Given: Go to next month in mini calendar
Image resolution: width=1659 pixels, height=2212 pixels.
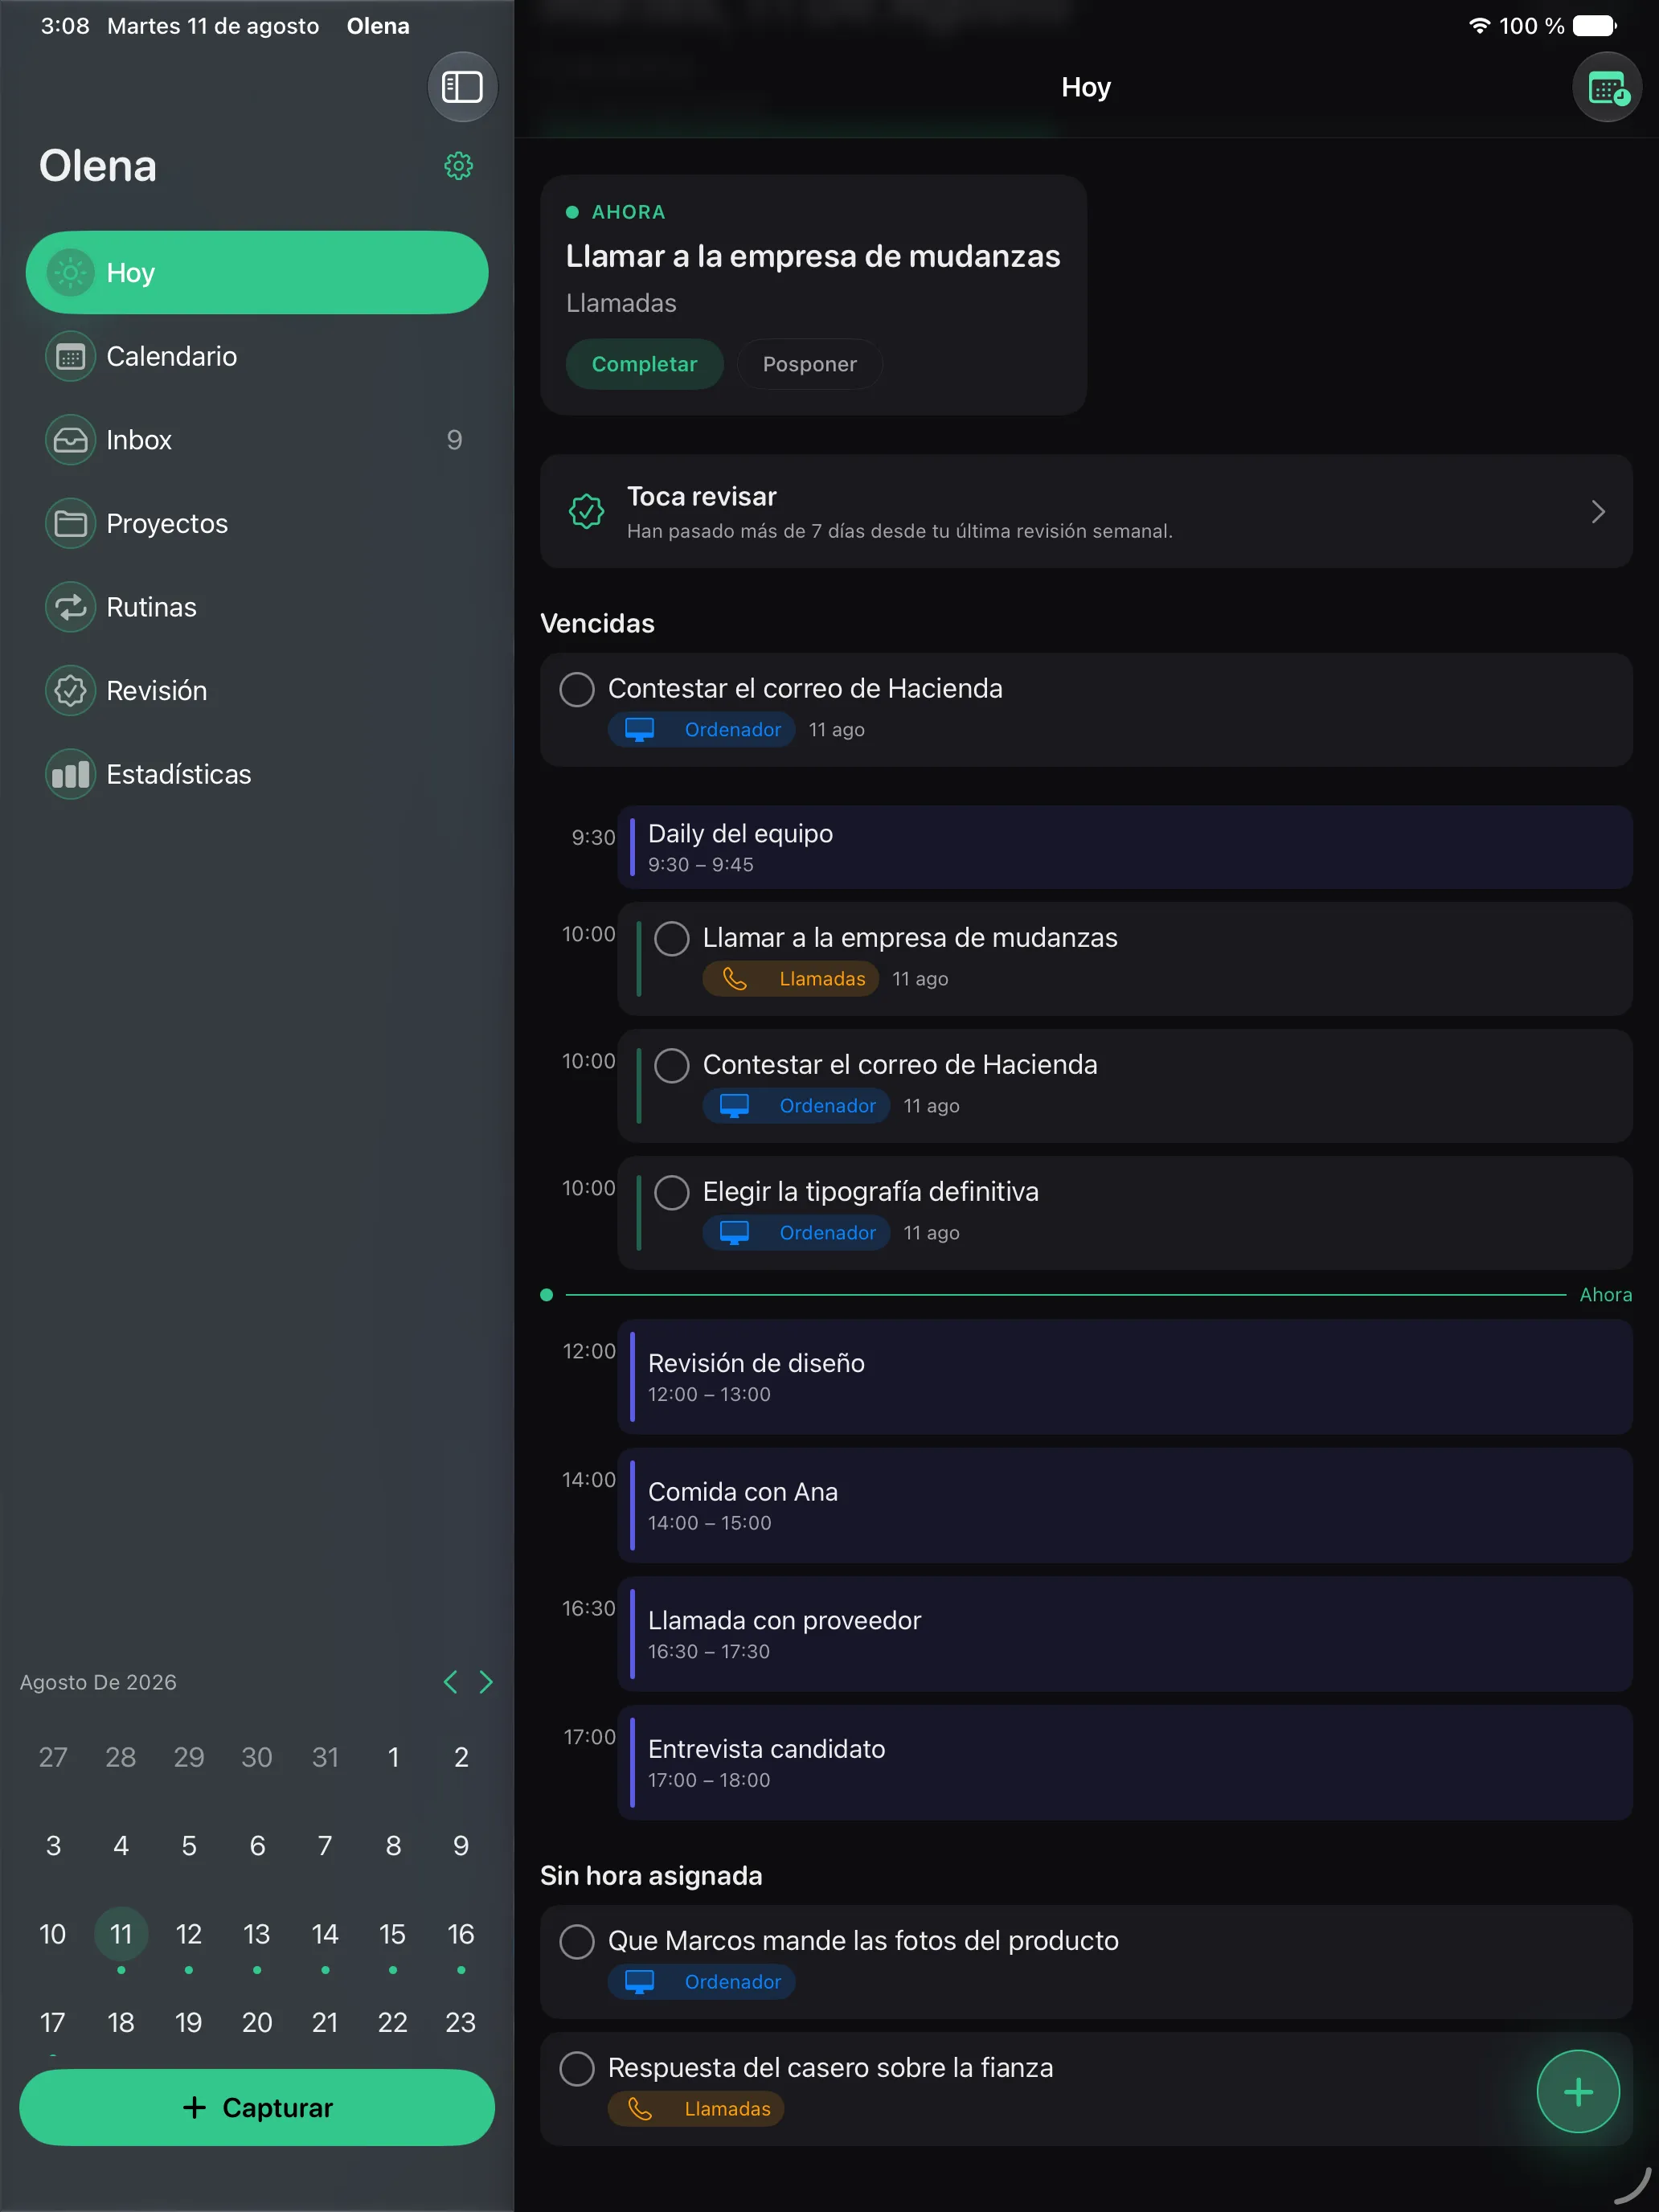Looking at the screenshot, I should point(486,1682).
